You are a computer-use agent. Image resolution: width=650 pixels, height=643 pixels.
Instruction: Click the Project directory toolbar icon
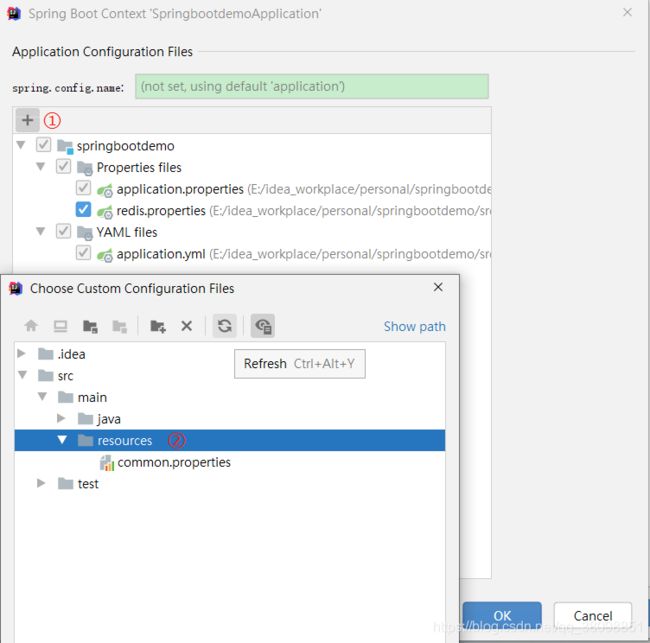(90, 326)
